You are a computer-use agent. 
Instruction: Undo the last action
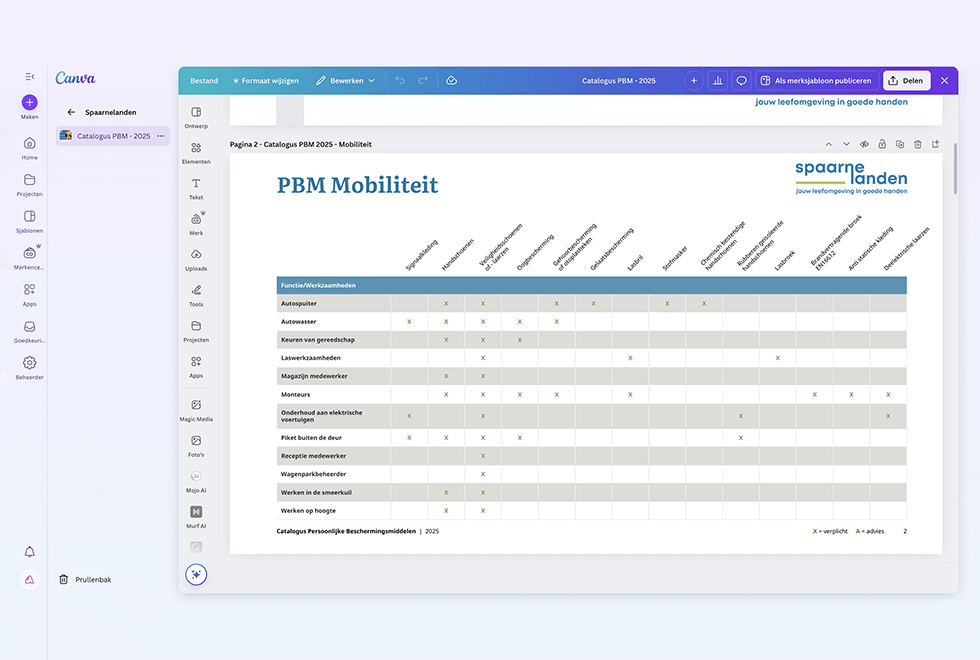[x=400, y=81]
